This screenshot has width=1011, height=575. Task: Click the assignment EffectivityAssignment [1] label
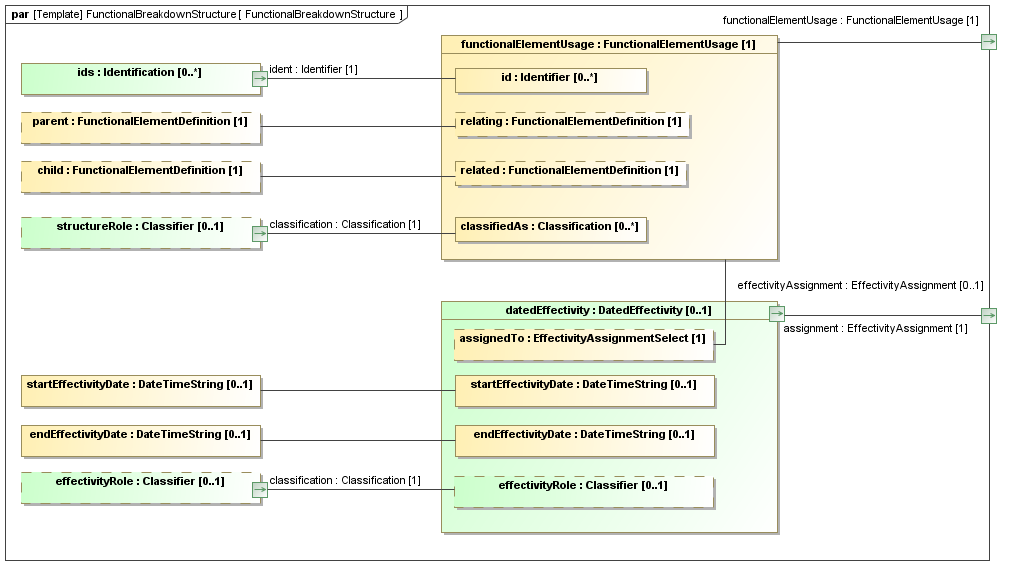click(x=875, y=329)
